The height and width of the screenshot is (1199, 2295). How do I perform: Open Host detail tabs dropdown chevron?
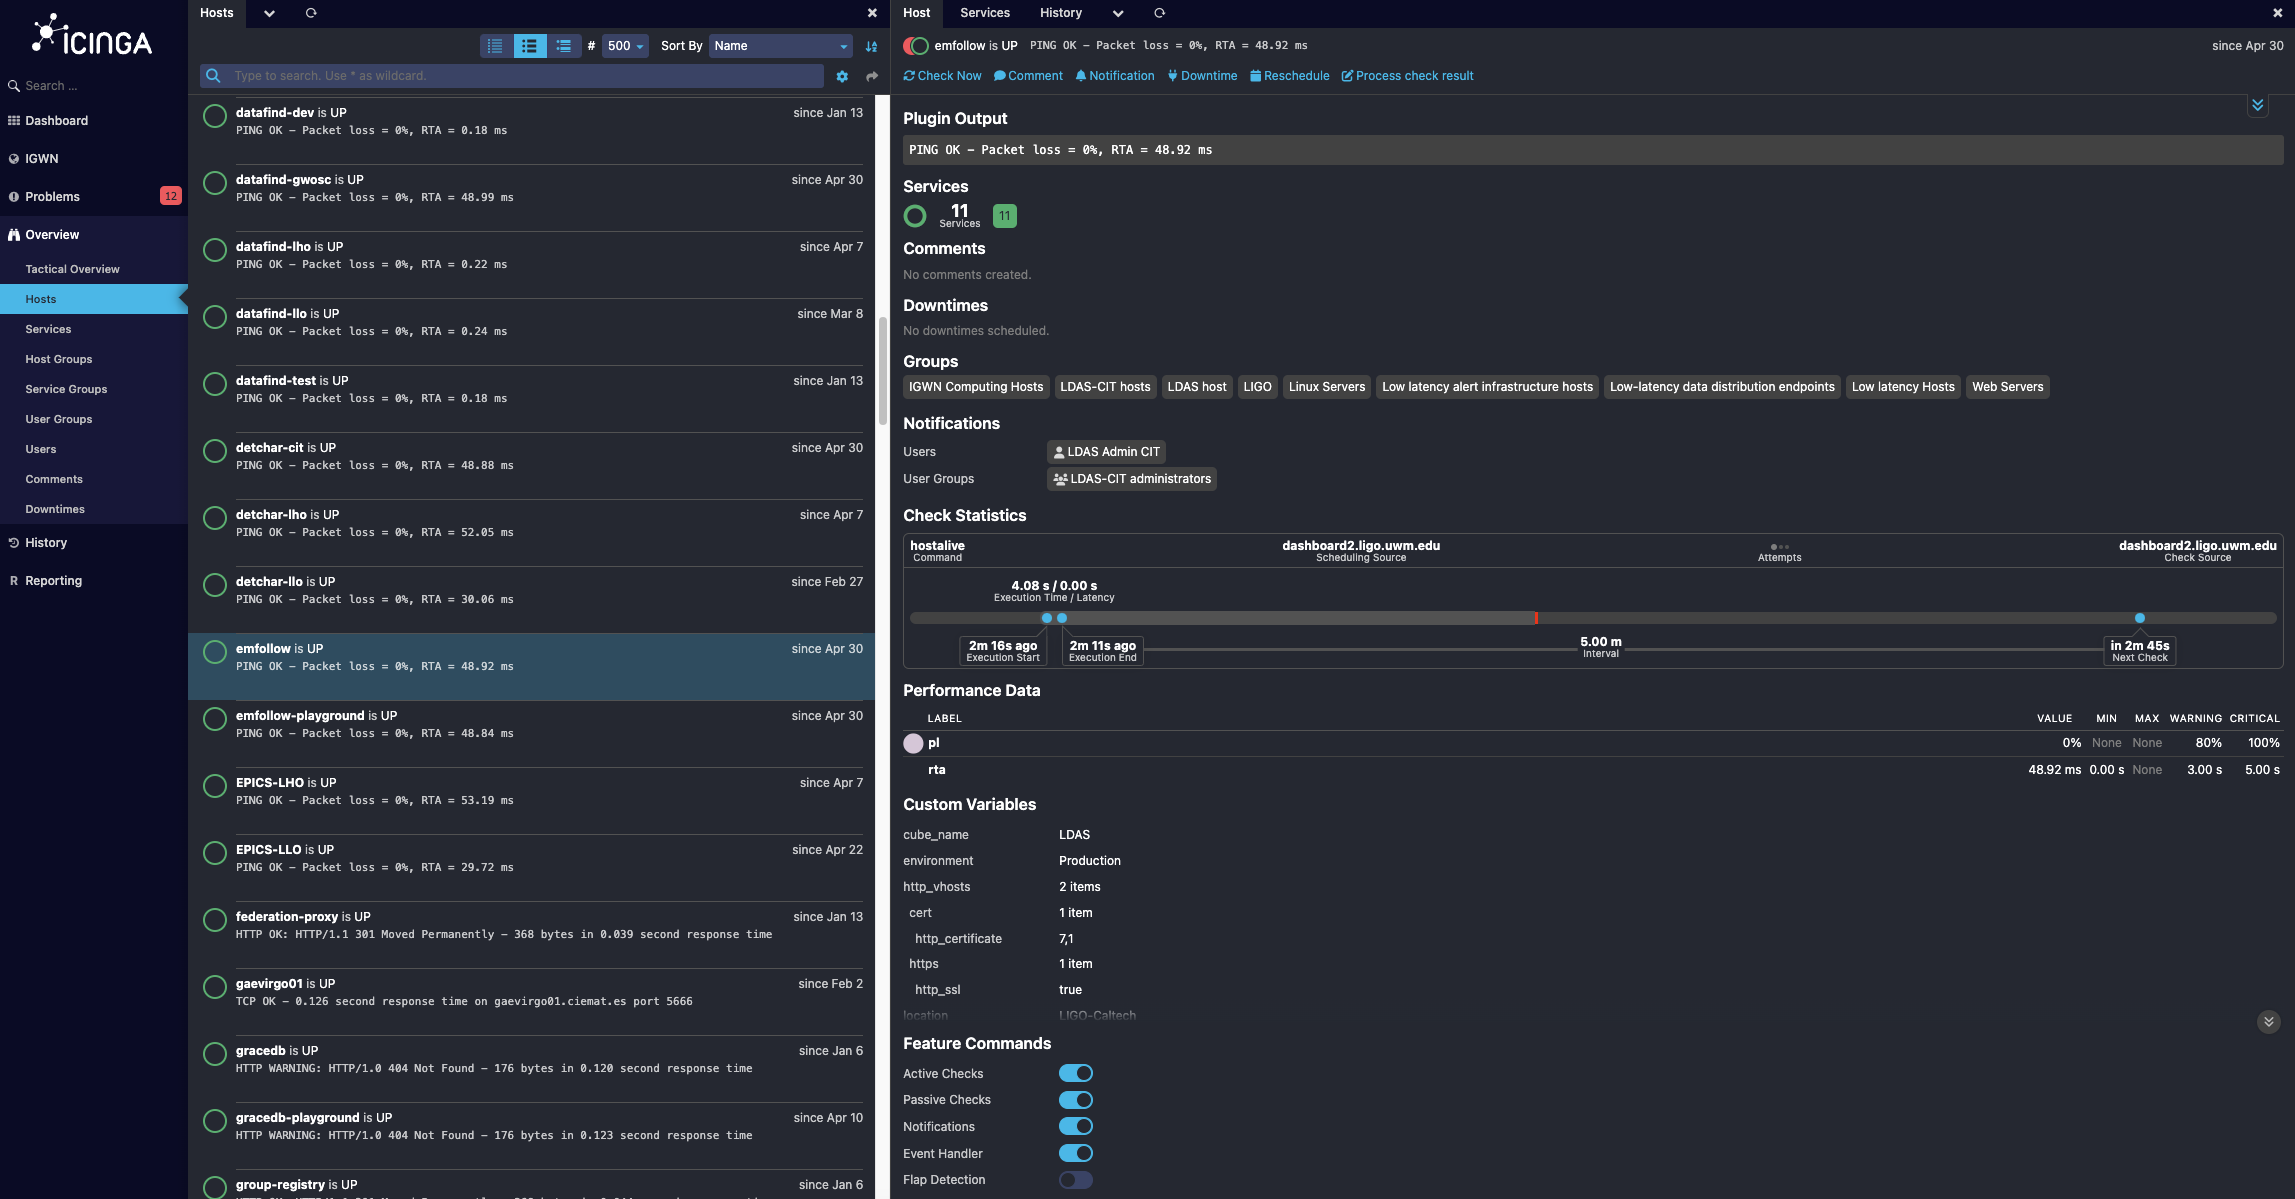click(x=1118, y=13)
